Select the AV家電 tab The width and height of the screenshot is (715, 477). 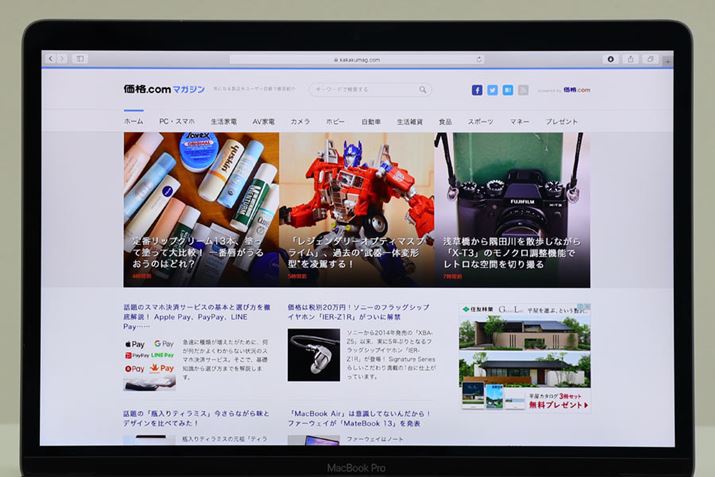pos(264,122)
